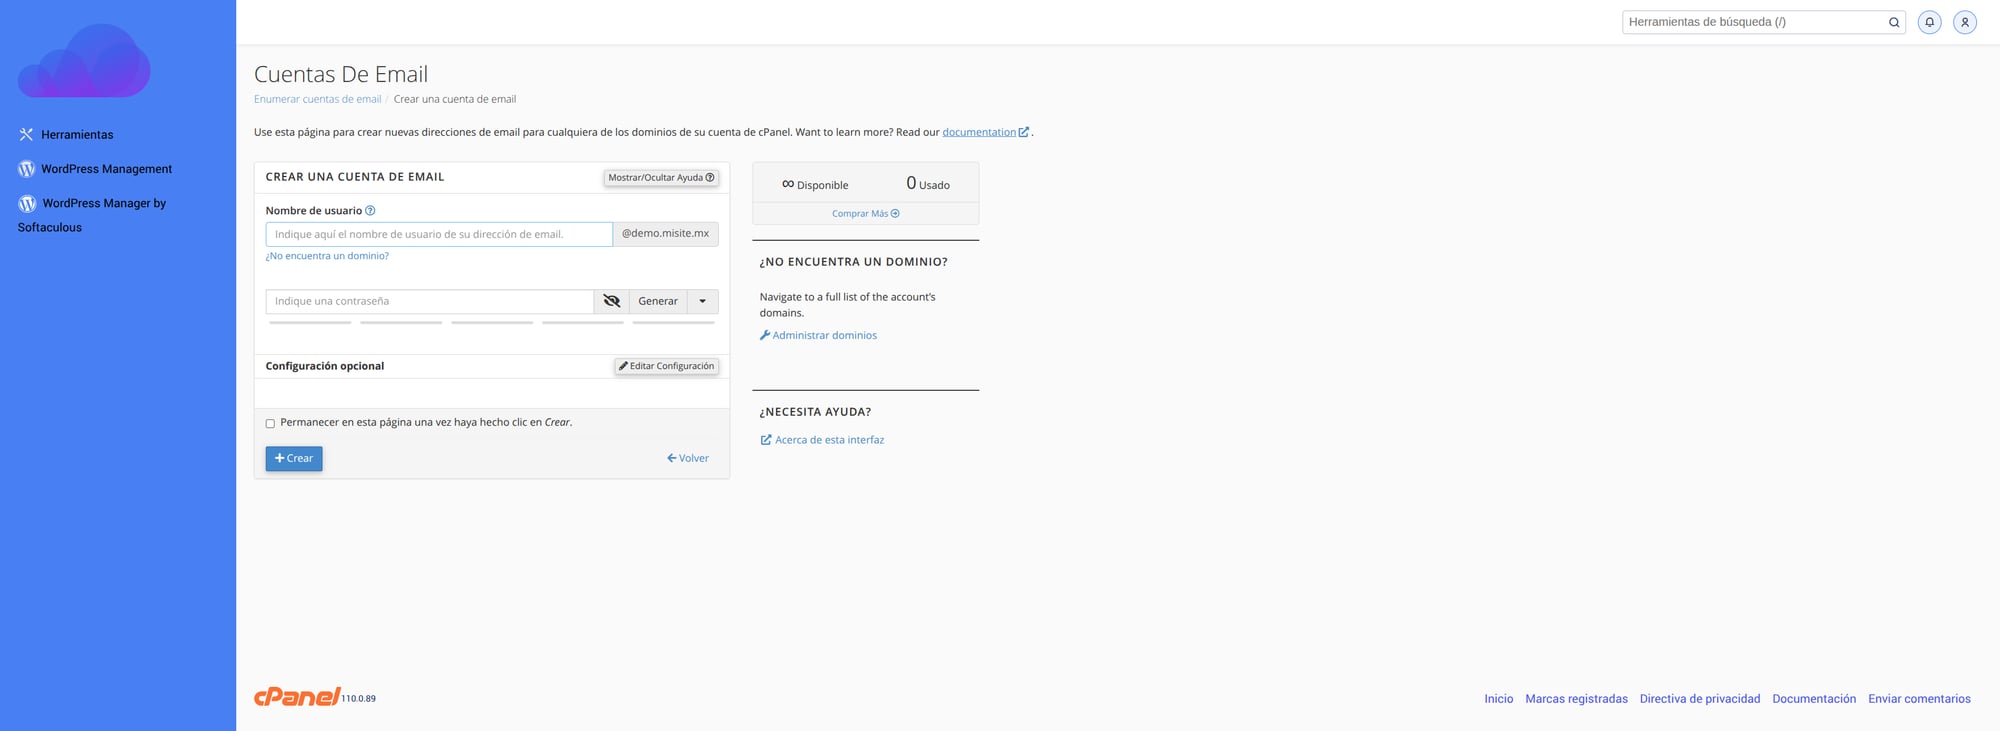Open Directiva de privacidad footer link
Screen dimensions: 2000x731
coord(1700,699)
